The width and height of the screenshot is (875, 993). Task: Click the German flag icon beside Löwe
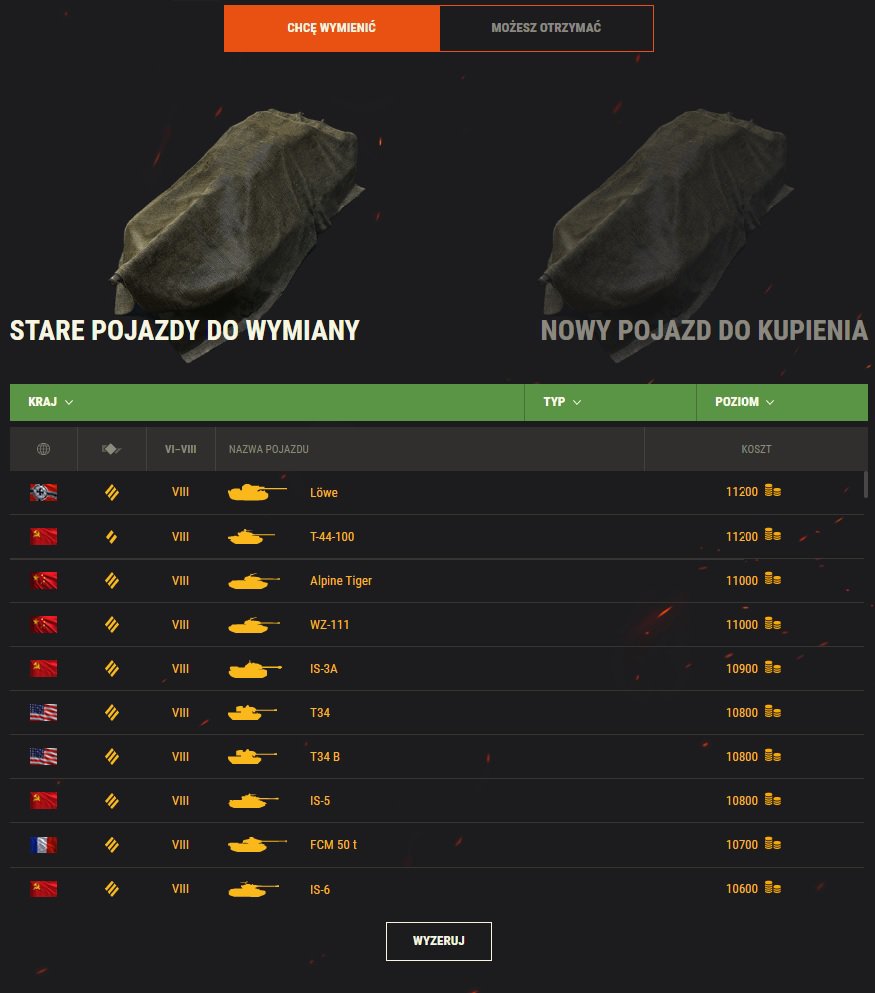point(43,492)
